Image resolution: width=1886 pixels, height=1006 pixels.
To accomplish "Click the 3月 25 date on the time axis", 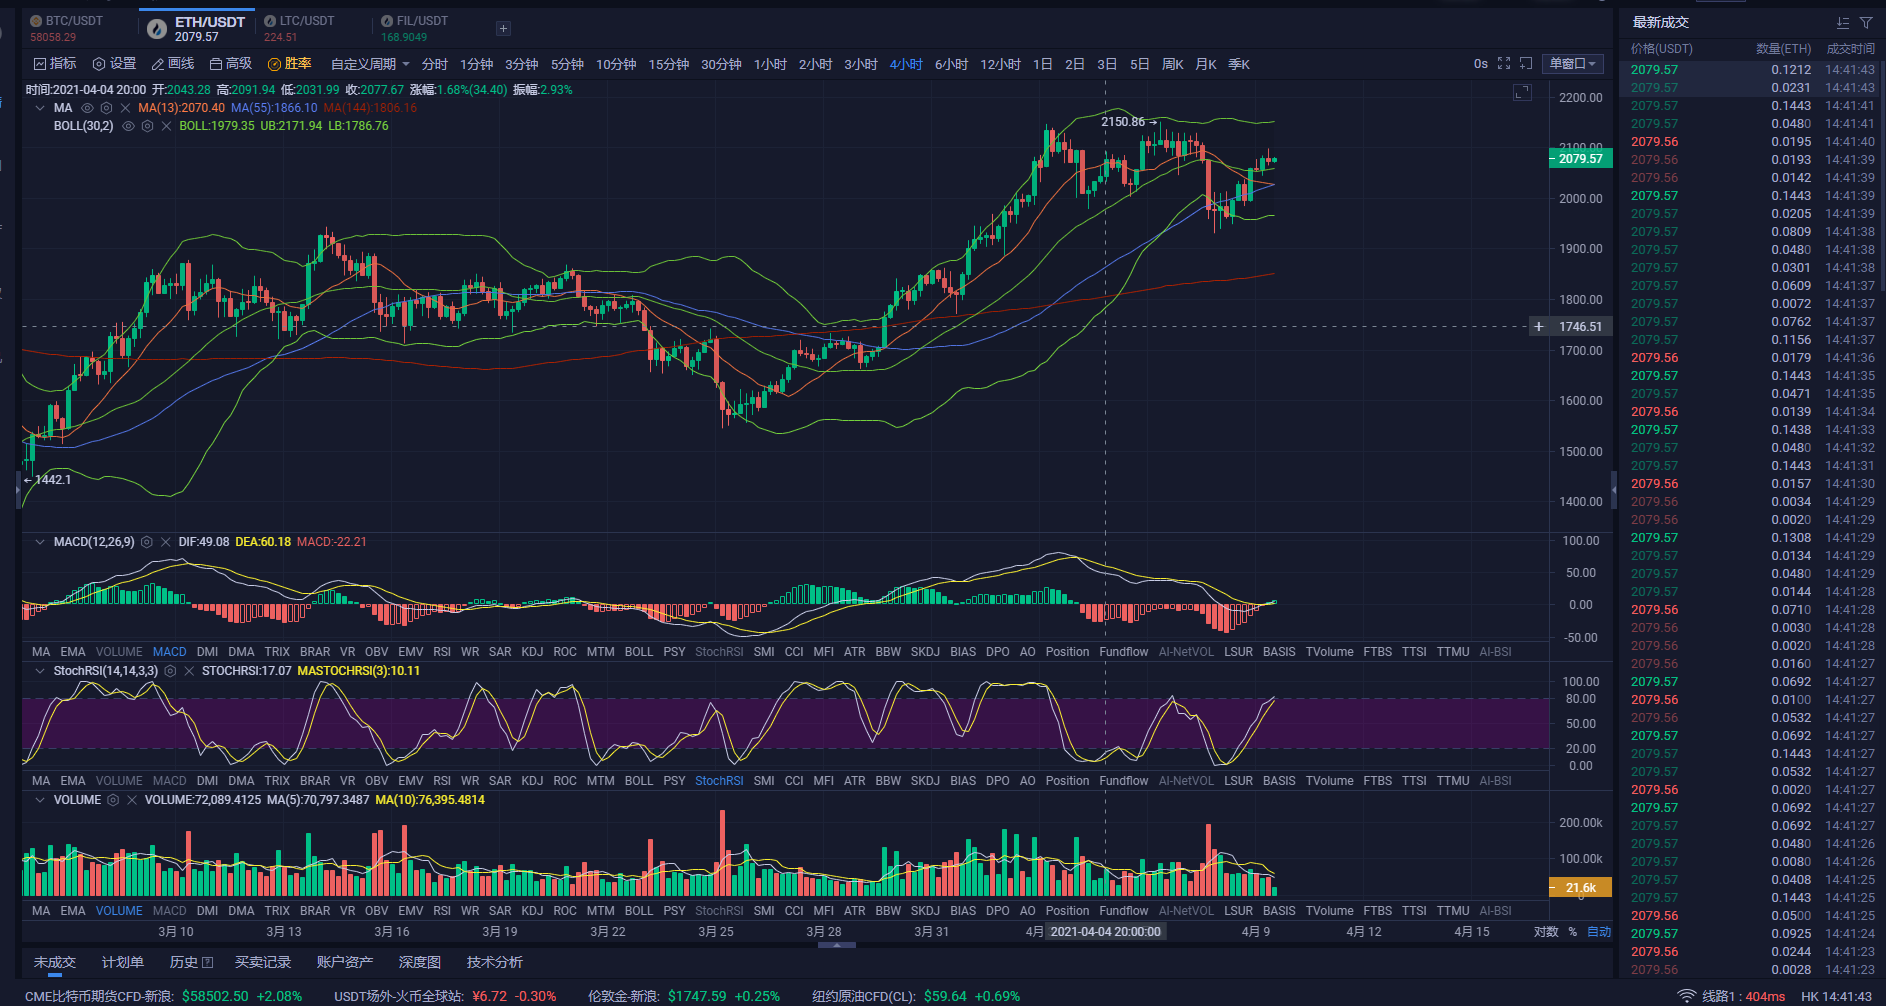I will click(x=716, y=932).
